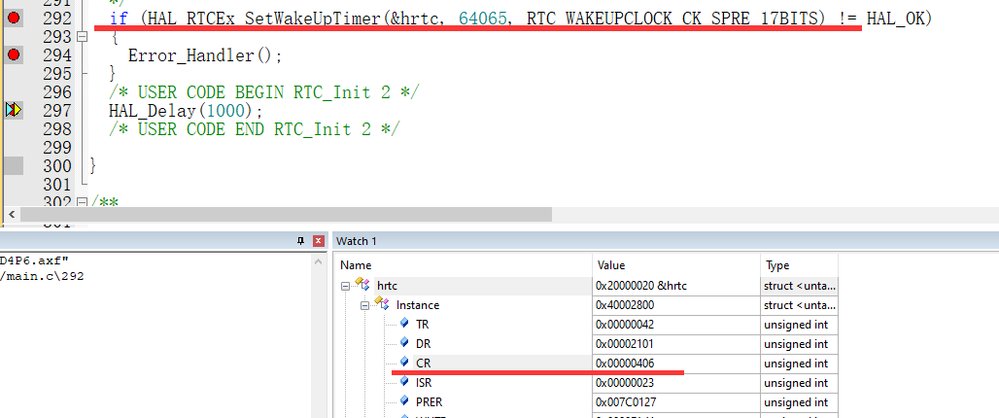Click the USER CODE BEGIN RTC_Init 2 comment
The width and height of the screenshot is (999, 418).
point(264,92)
